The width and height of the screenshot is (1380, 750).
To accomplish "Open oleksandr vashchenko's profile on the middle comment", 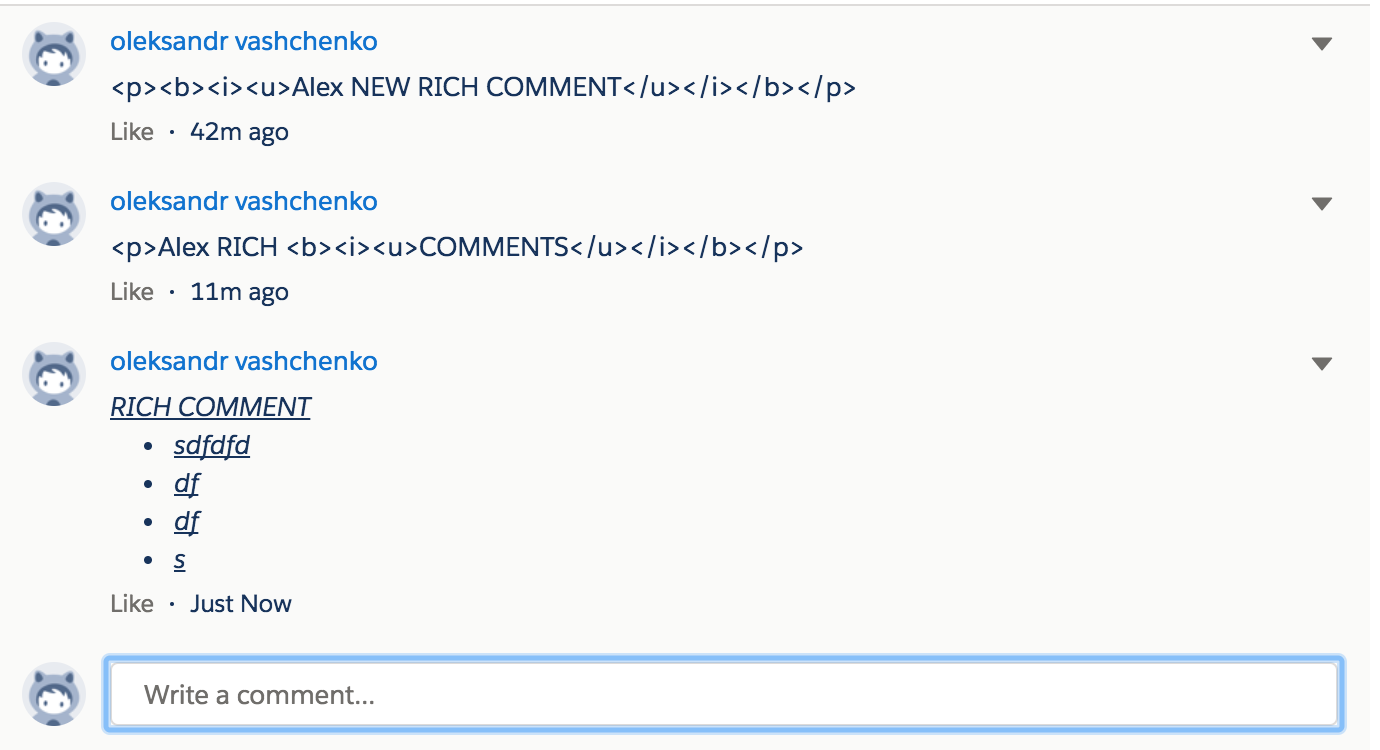I will point(243,201).
